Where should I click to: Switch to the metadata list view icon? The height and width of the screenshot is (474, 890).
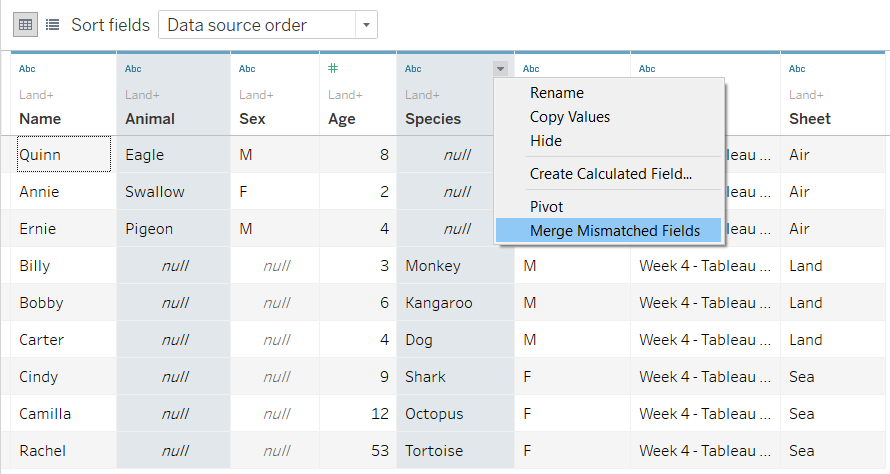point(52,25)
